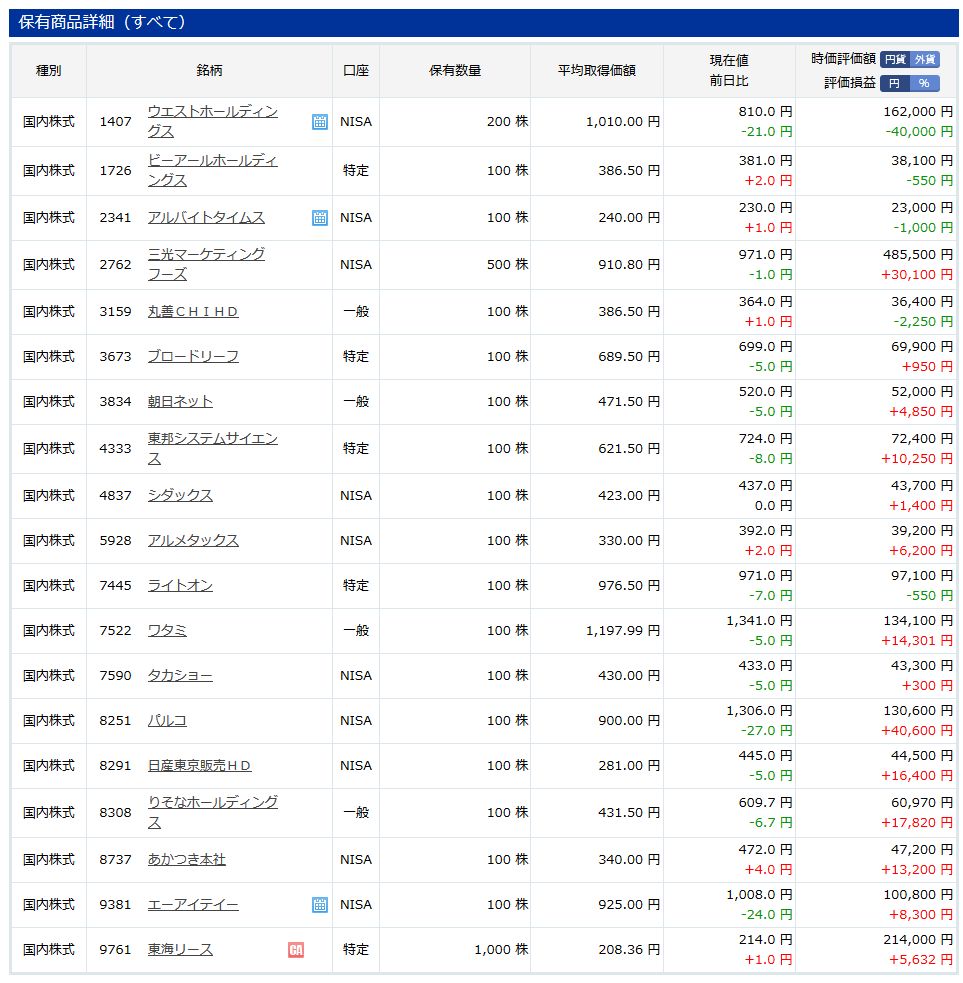The width and height of the screenshot is (963, 983).
Task: Select stock code 1407
Action: pos(115,122)
